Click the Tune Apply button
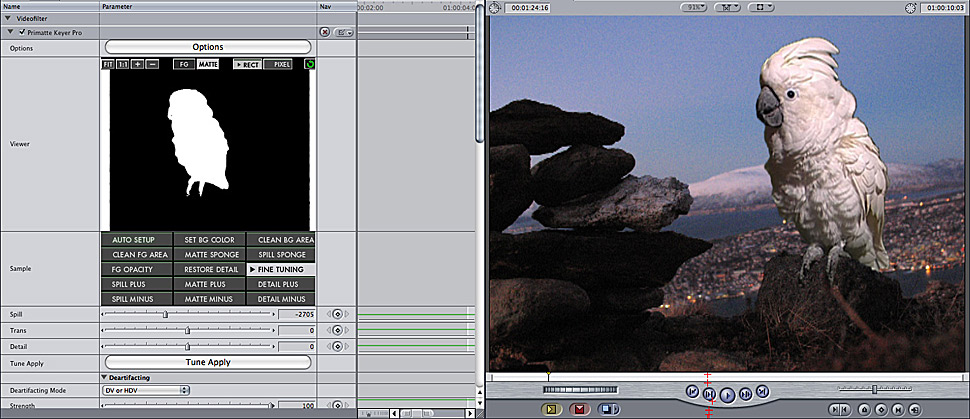 [208, 362]
